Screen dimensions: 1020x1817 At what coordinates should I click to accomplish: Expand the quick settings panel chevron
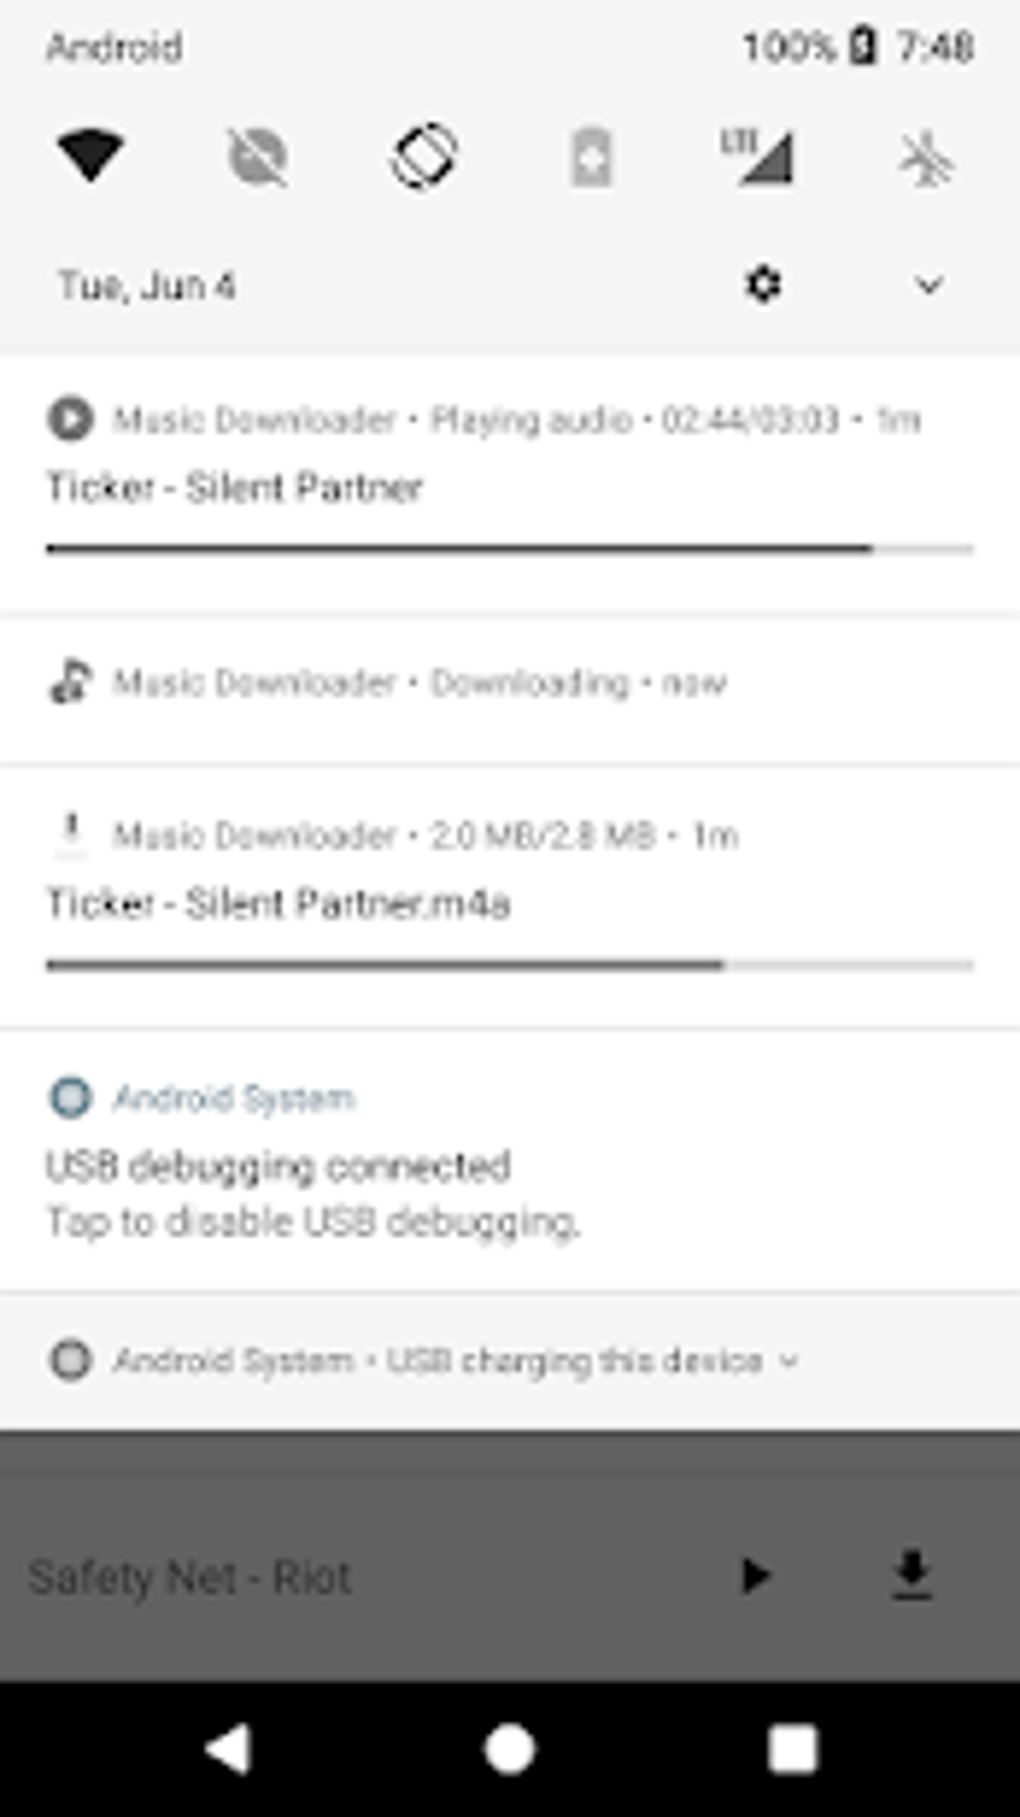pyautogui.click(x=929, y=286)
